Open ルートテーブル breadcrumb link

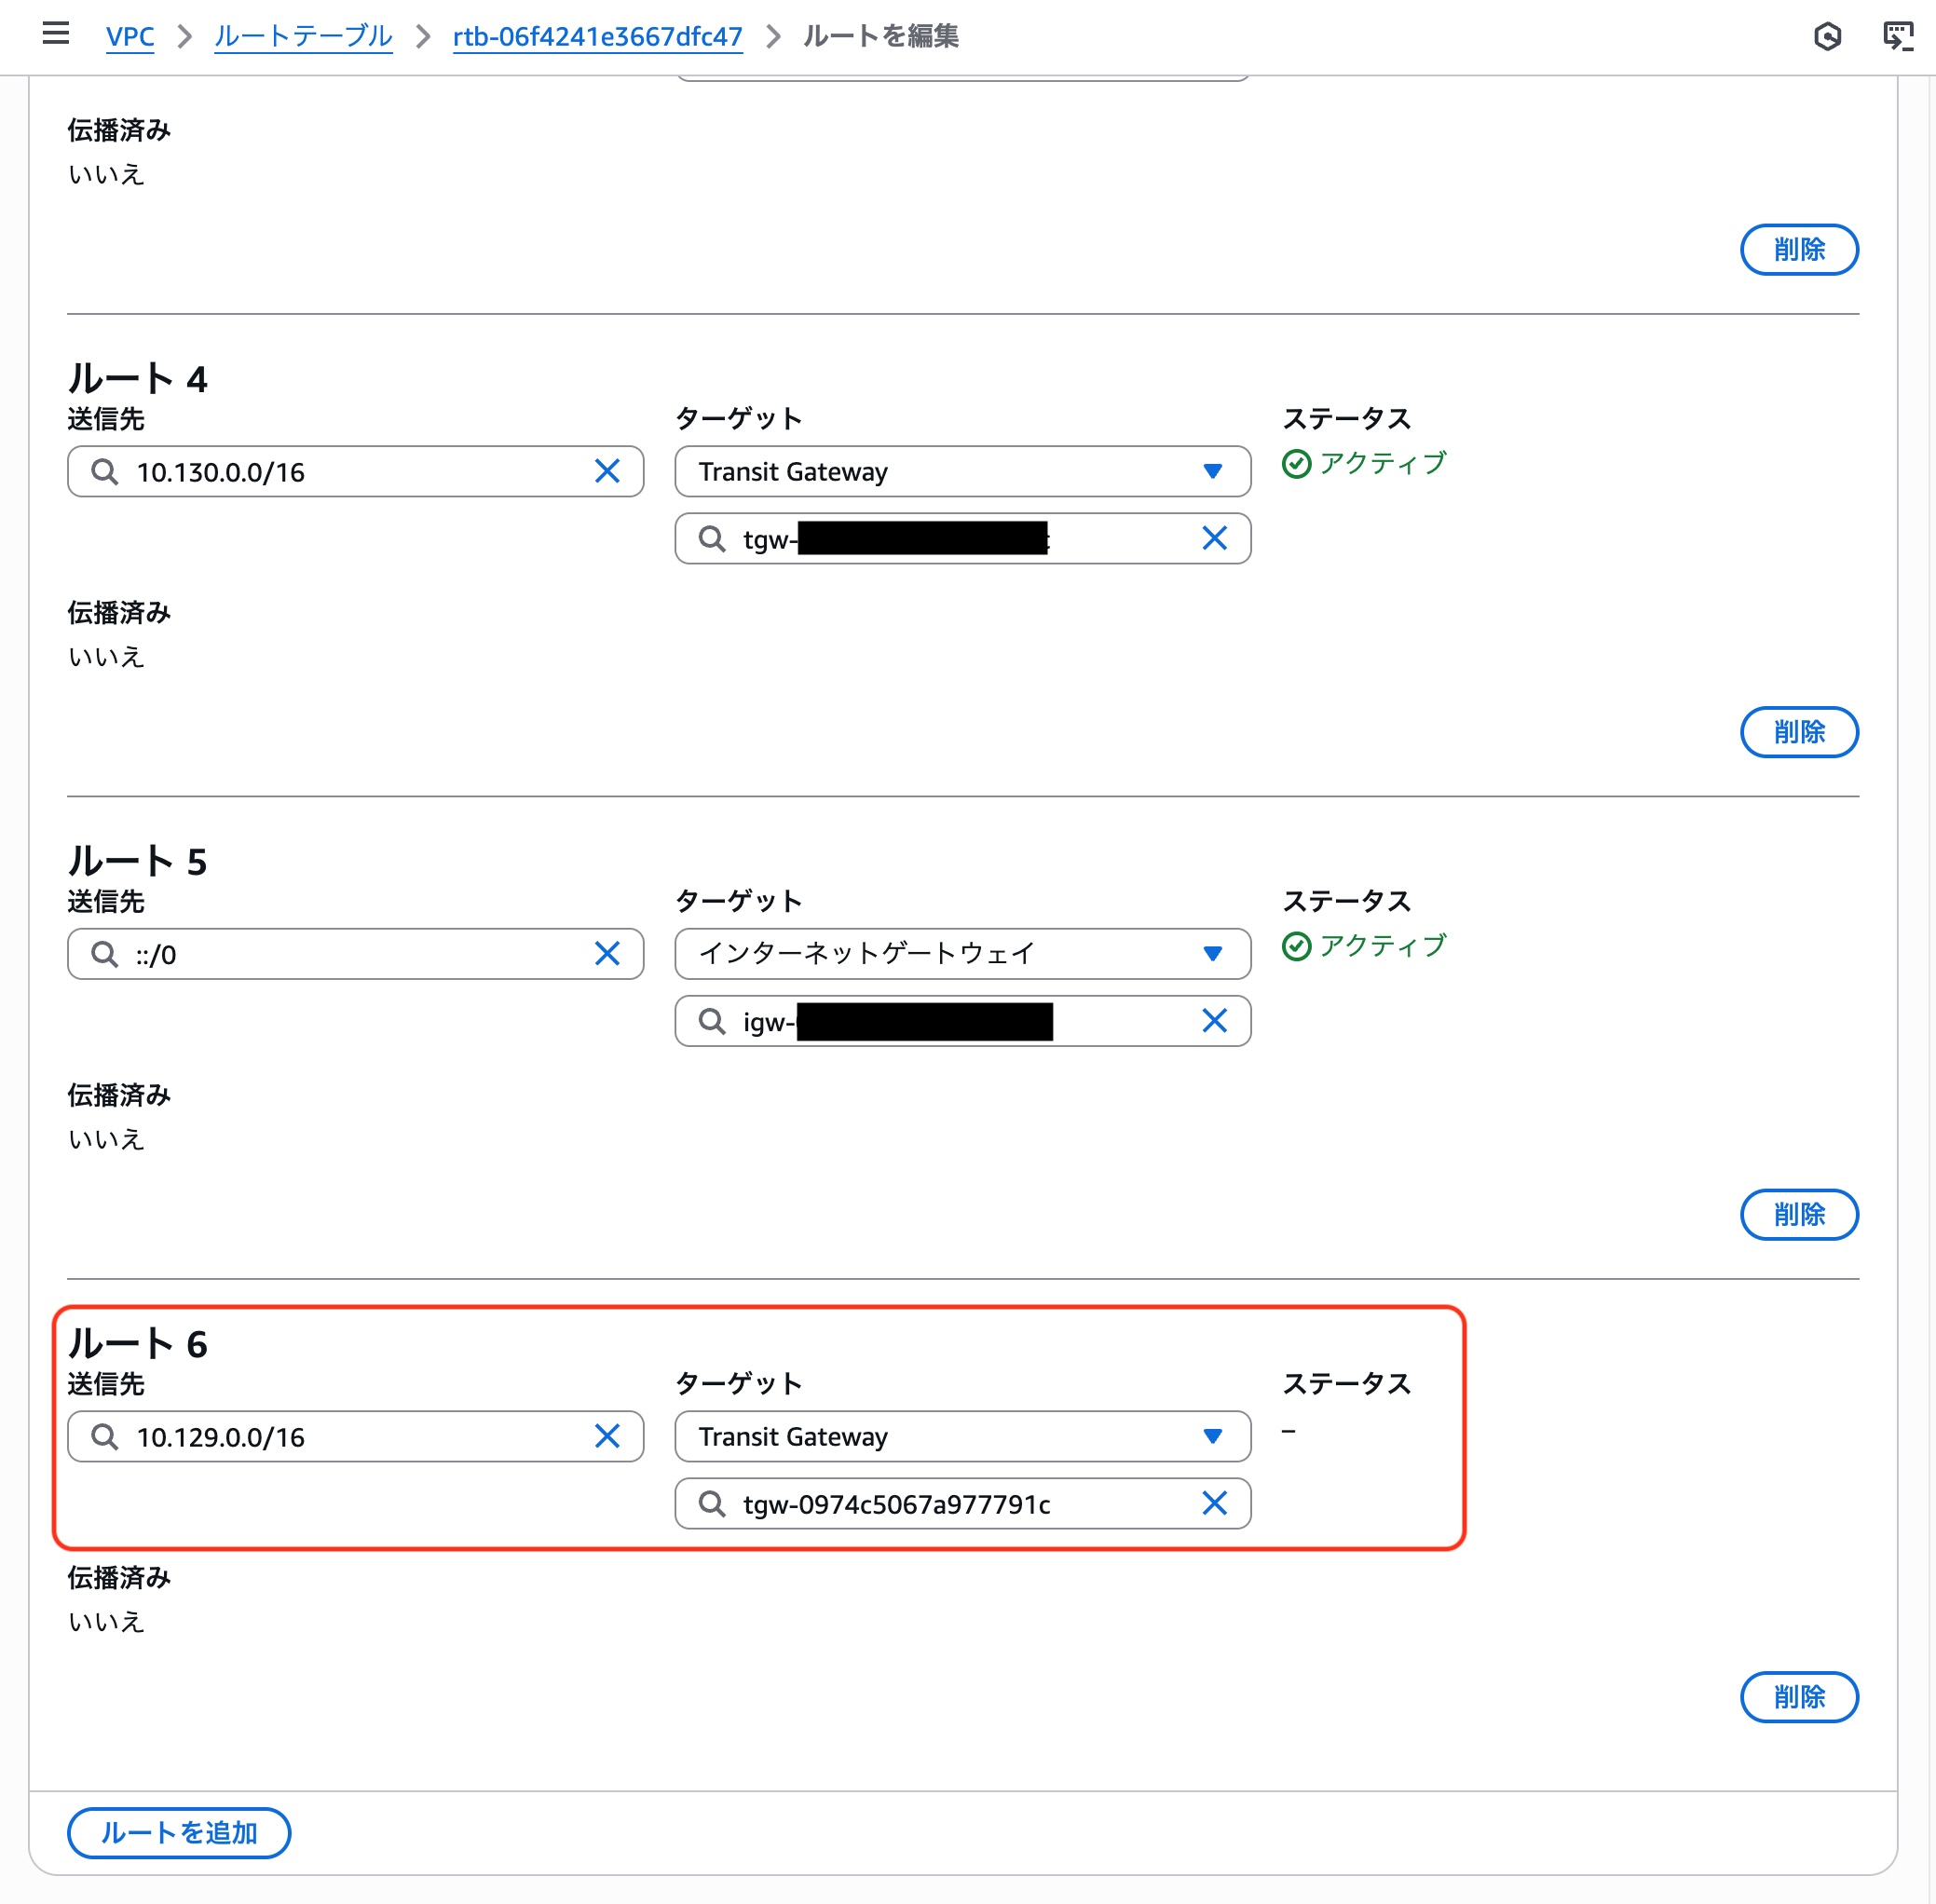(303, 36)
